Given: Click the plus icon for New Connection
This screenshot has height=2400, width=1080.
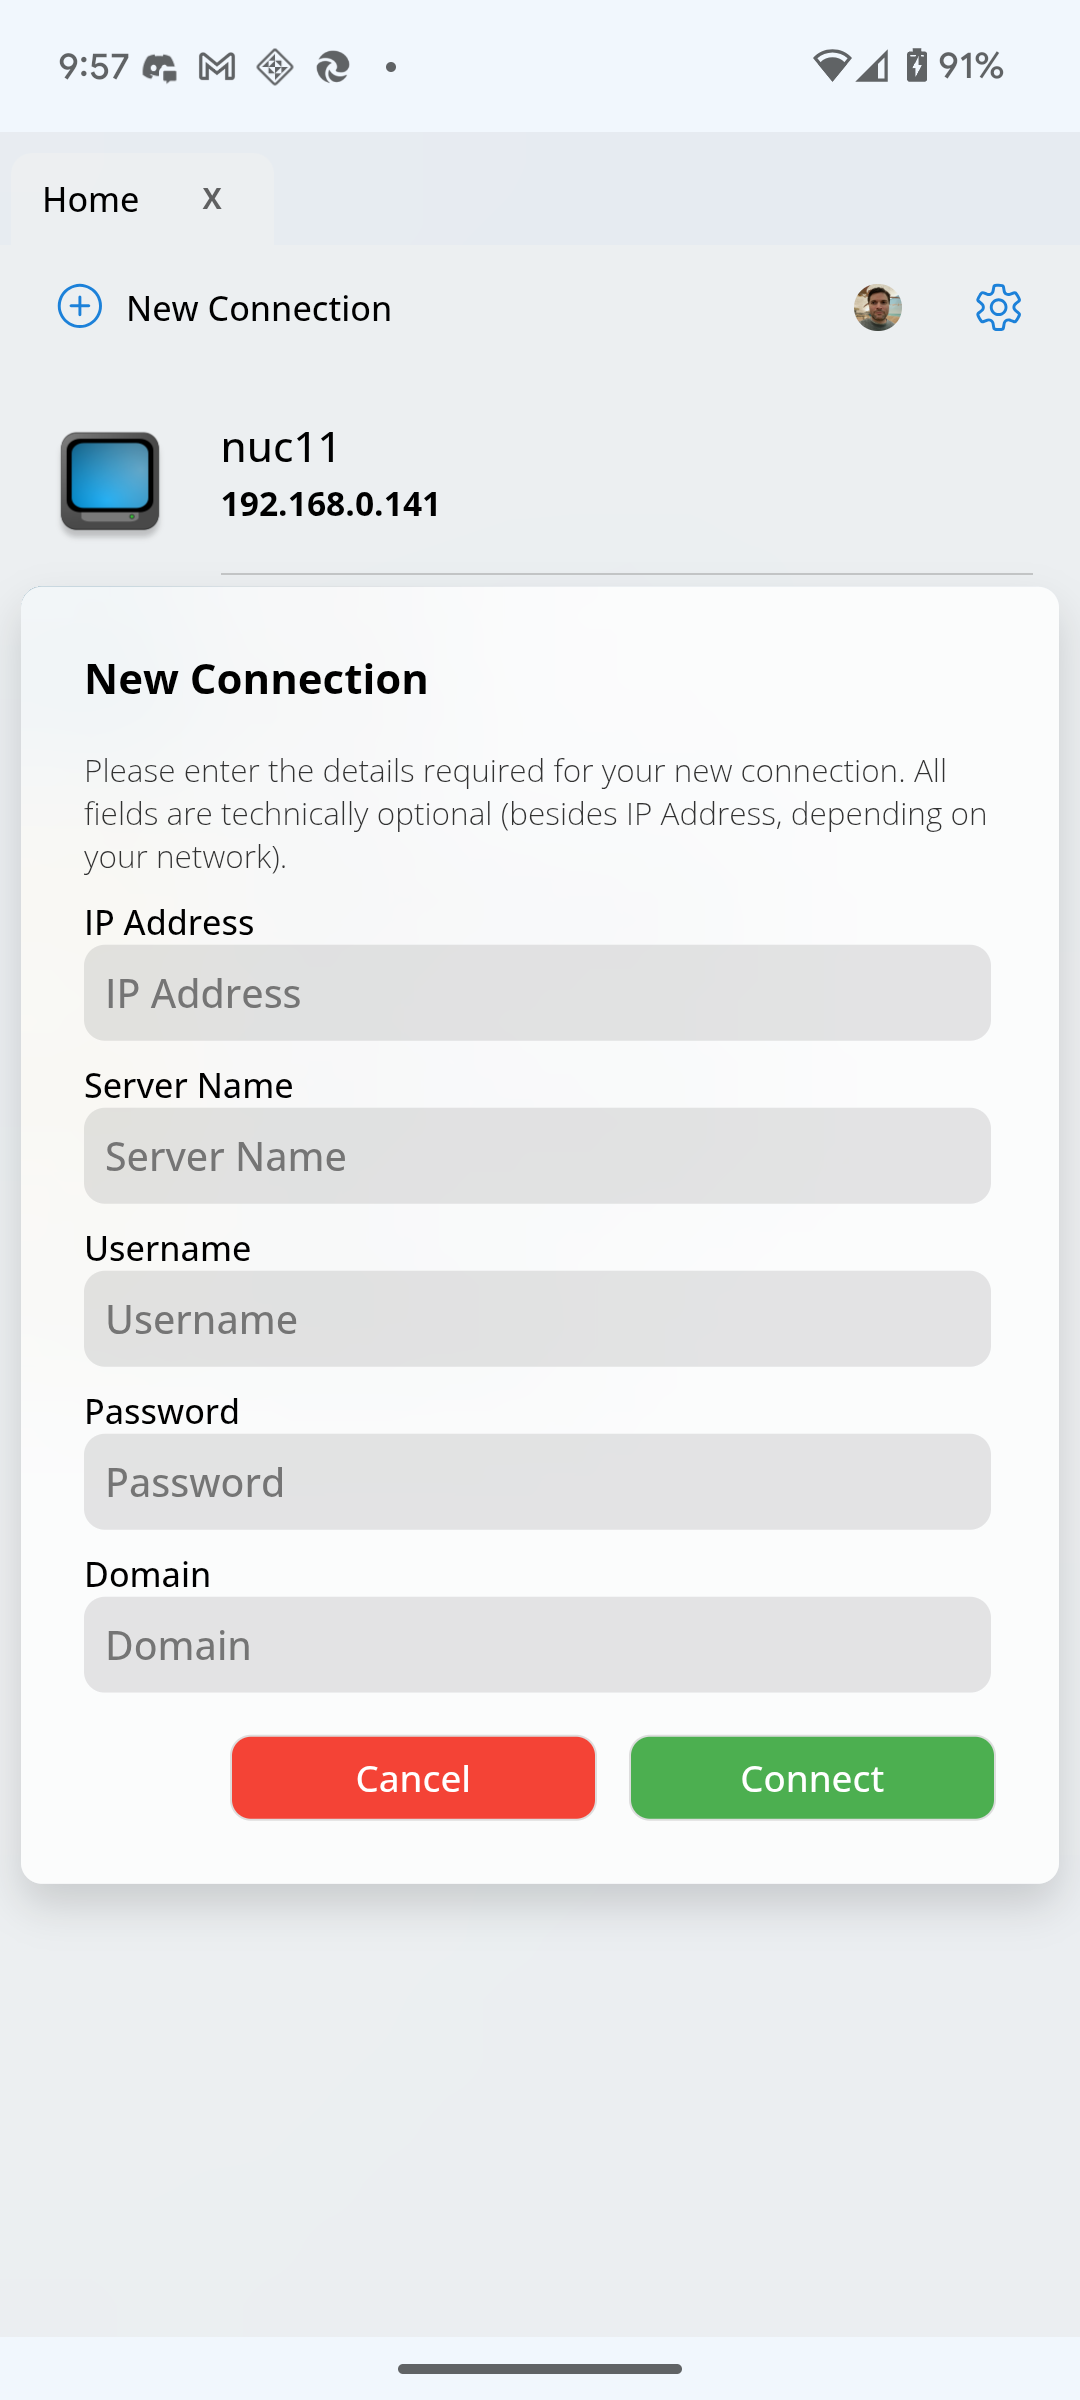Looking at the screenshot, I should (x=80, y=307).
